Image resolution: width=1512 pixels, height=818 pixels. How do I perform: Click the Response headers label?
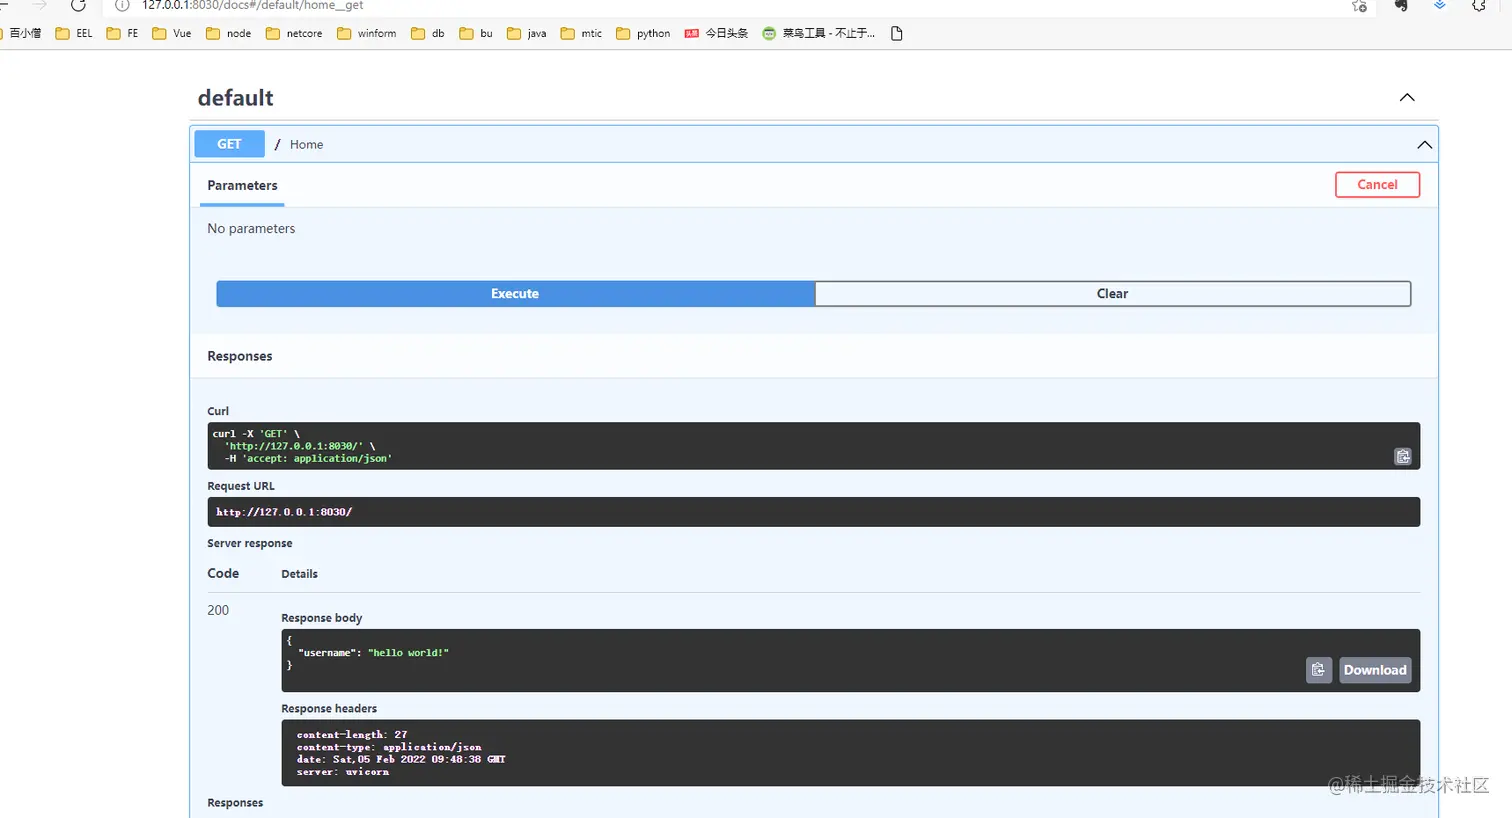click(x=329, y=708)
